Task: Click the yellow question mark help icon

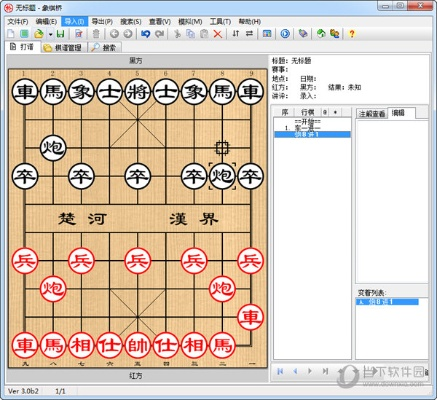Action: pyautogui.click(x=352, y=34)
